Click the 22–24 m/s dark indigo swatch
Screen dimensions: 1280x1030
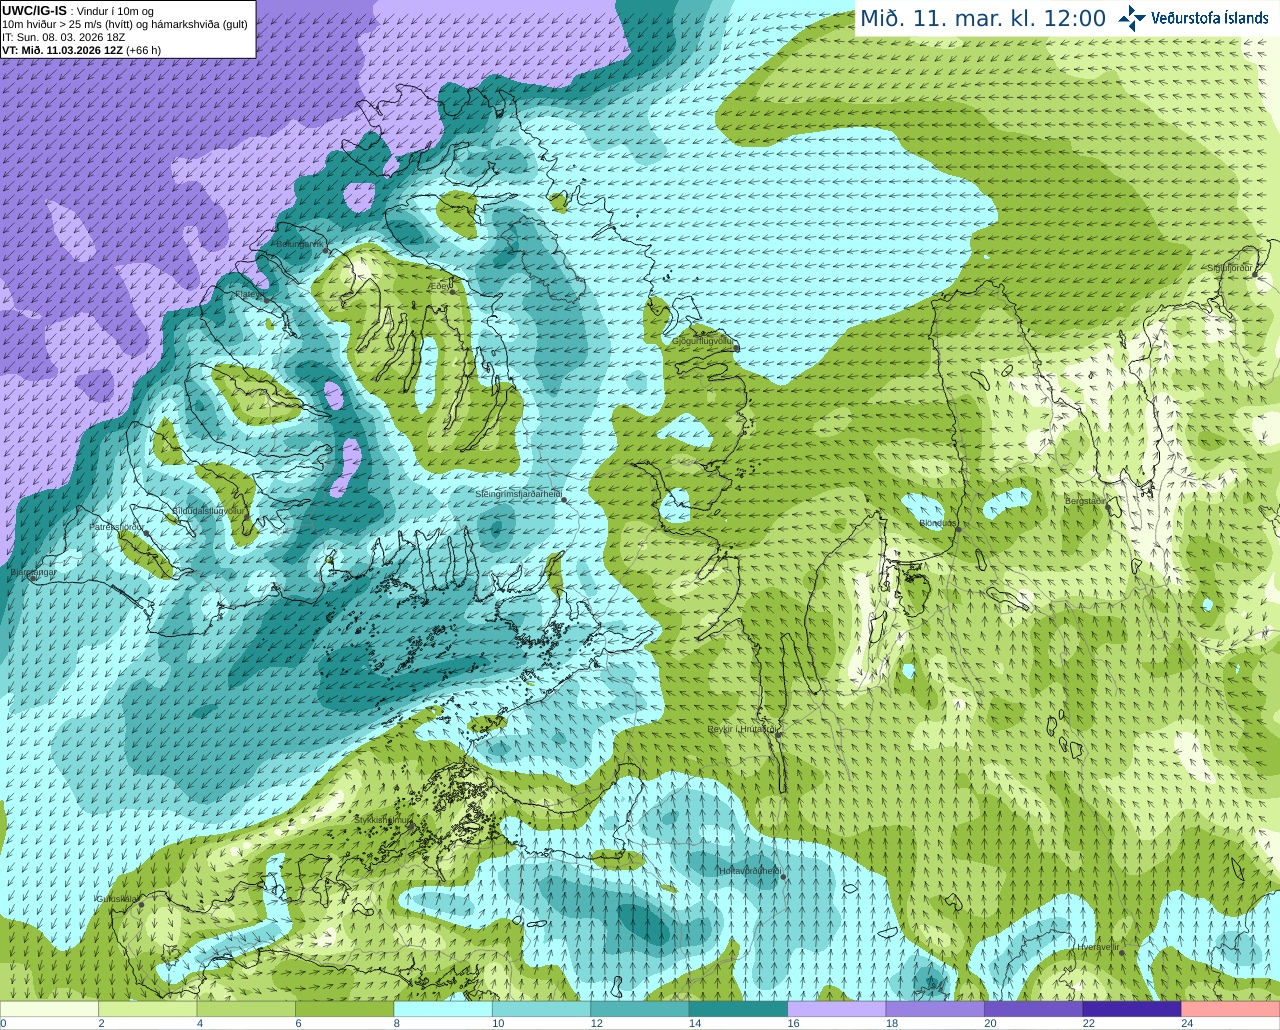pos(1132,1009)
